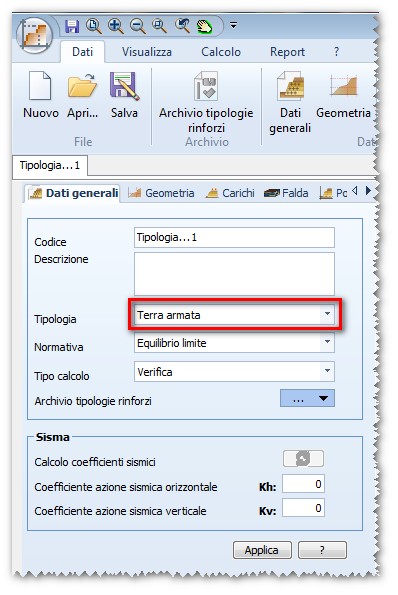
Task: Click the question mark help button
Action: (x=322, y=550)
